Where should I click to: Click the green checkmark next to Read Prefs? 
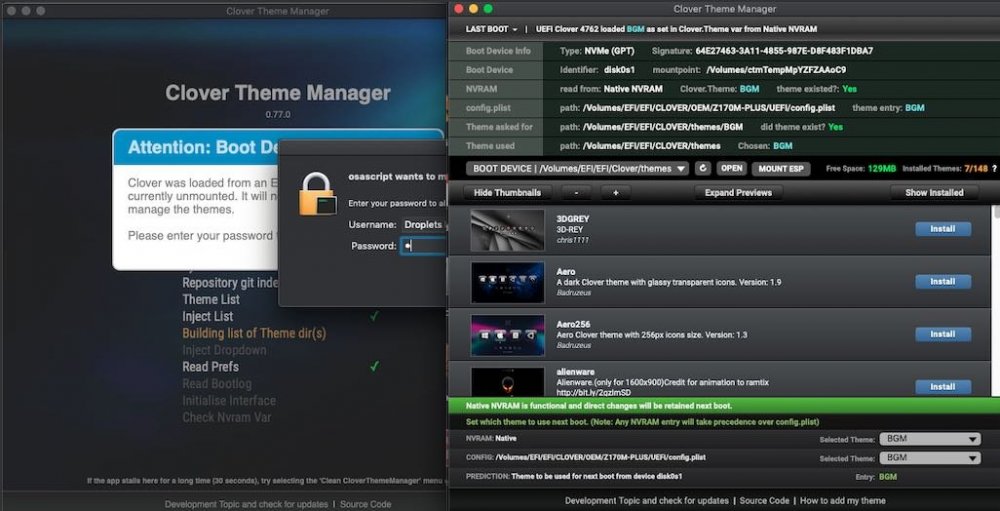(x=374, y=366)
